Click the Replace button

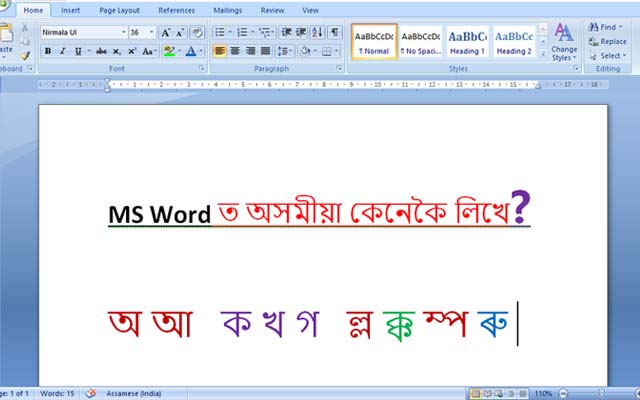point(607,41)
